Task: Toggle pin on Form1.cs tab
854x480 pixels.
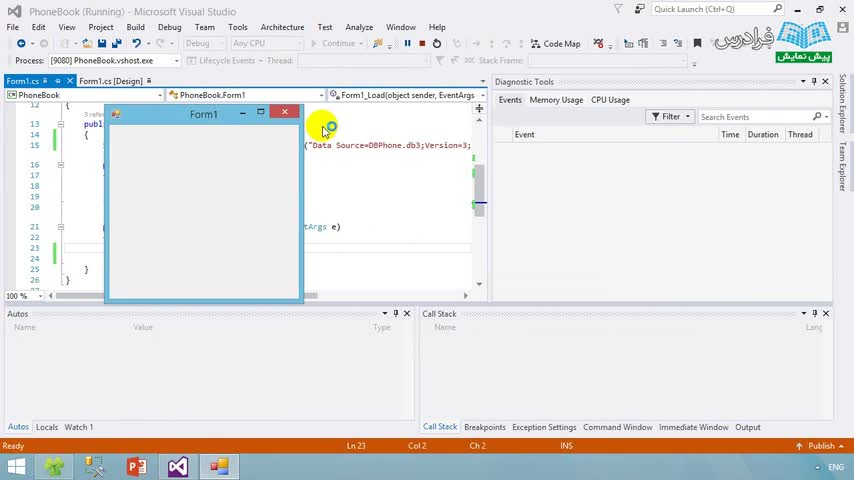Action: [x=57, y=81]
